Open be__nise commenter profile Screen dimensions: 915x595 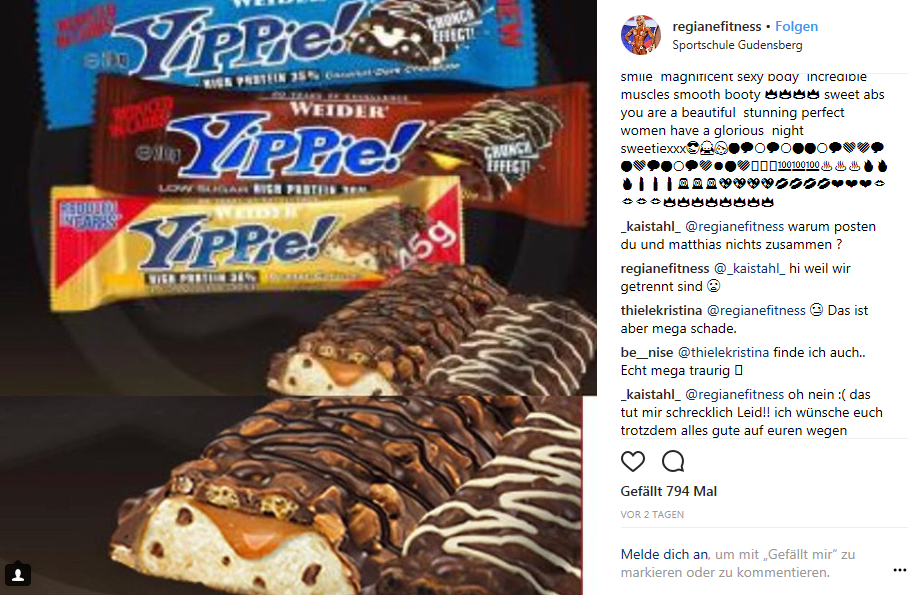(x=647, y=352)
